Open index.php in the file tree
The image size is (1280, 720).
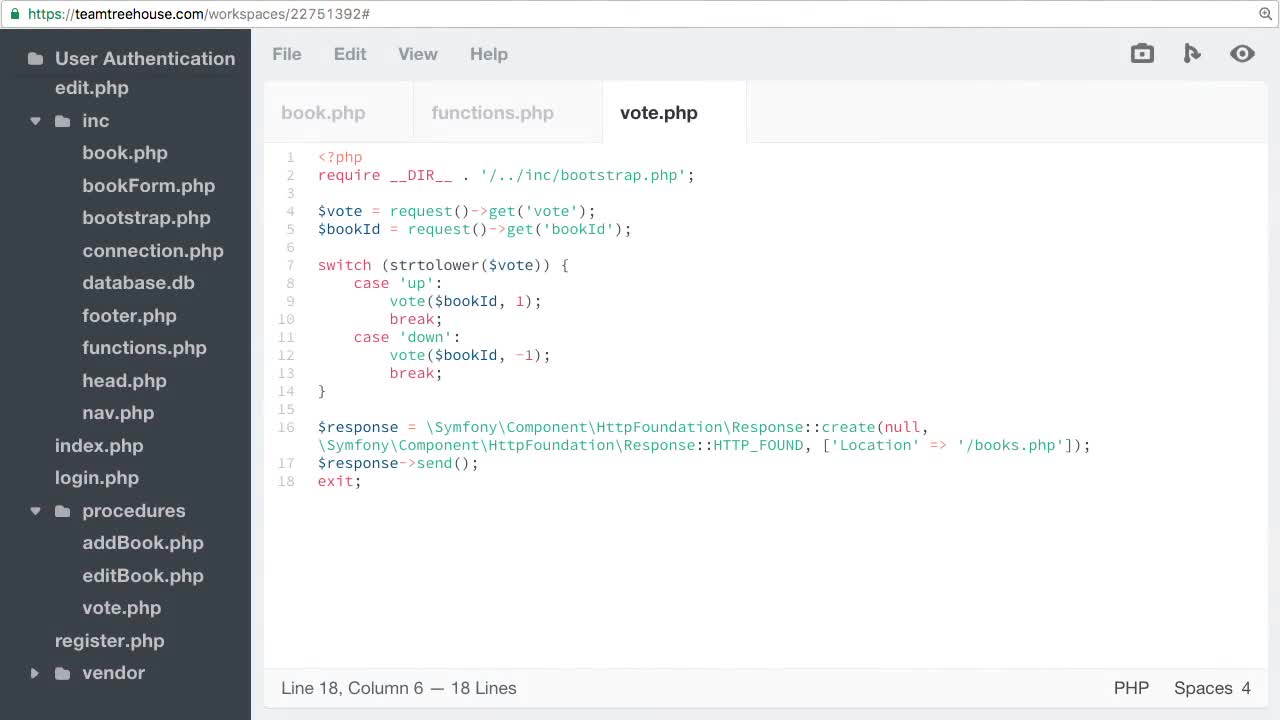coord(99,446)
